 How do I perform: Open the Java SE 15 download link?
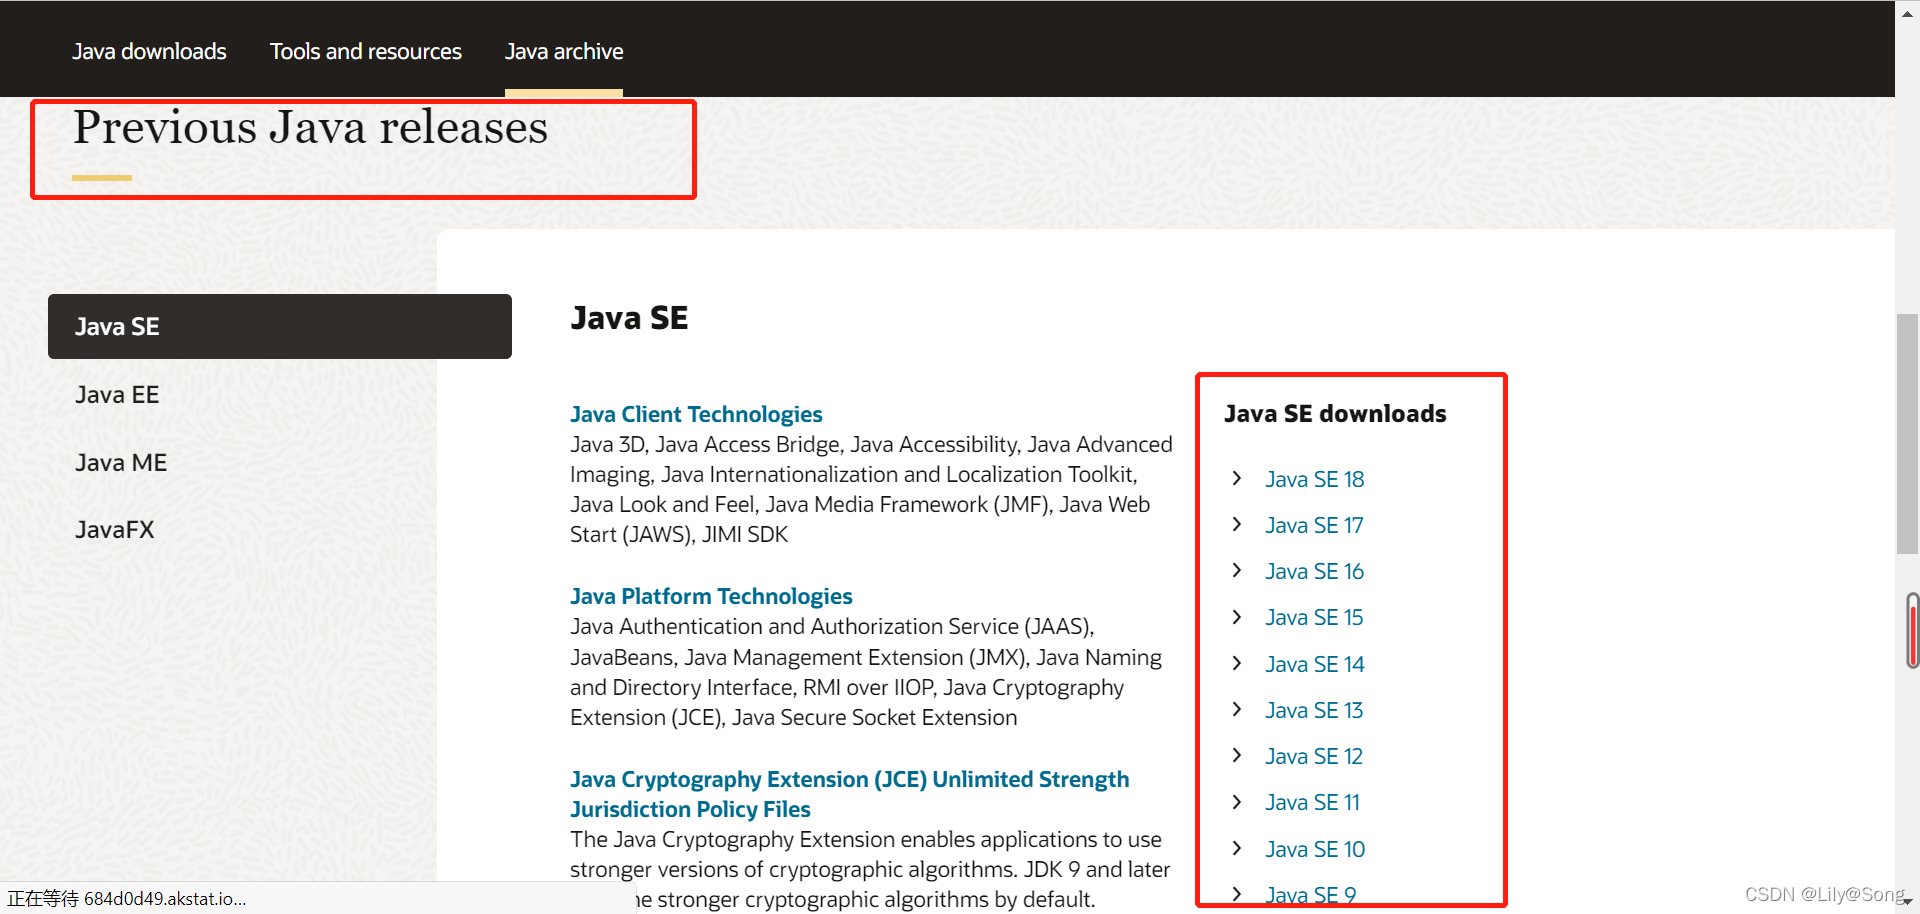tap(1314, 617)
